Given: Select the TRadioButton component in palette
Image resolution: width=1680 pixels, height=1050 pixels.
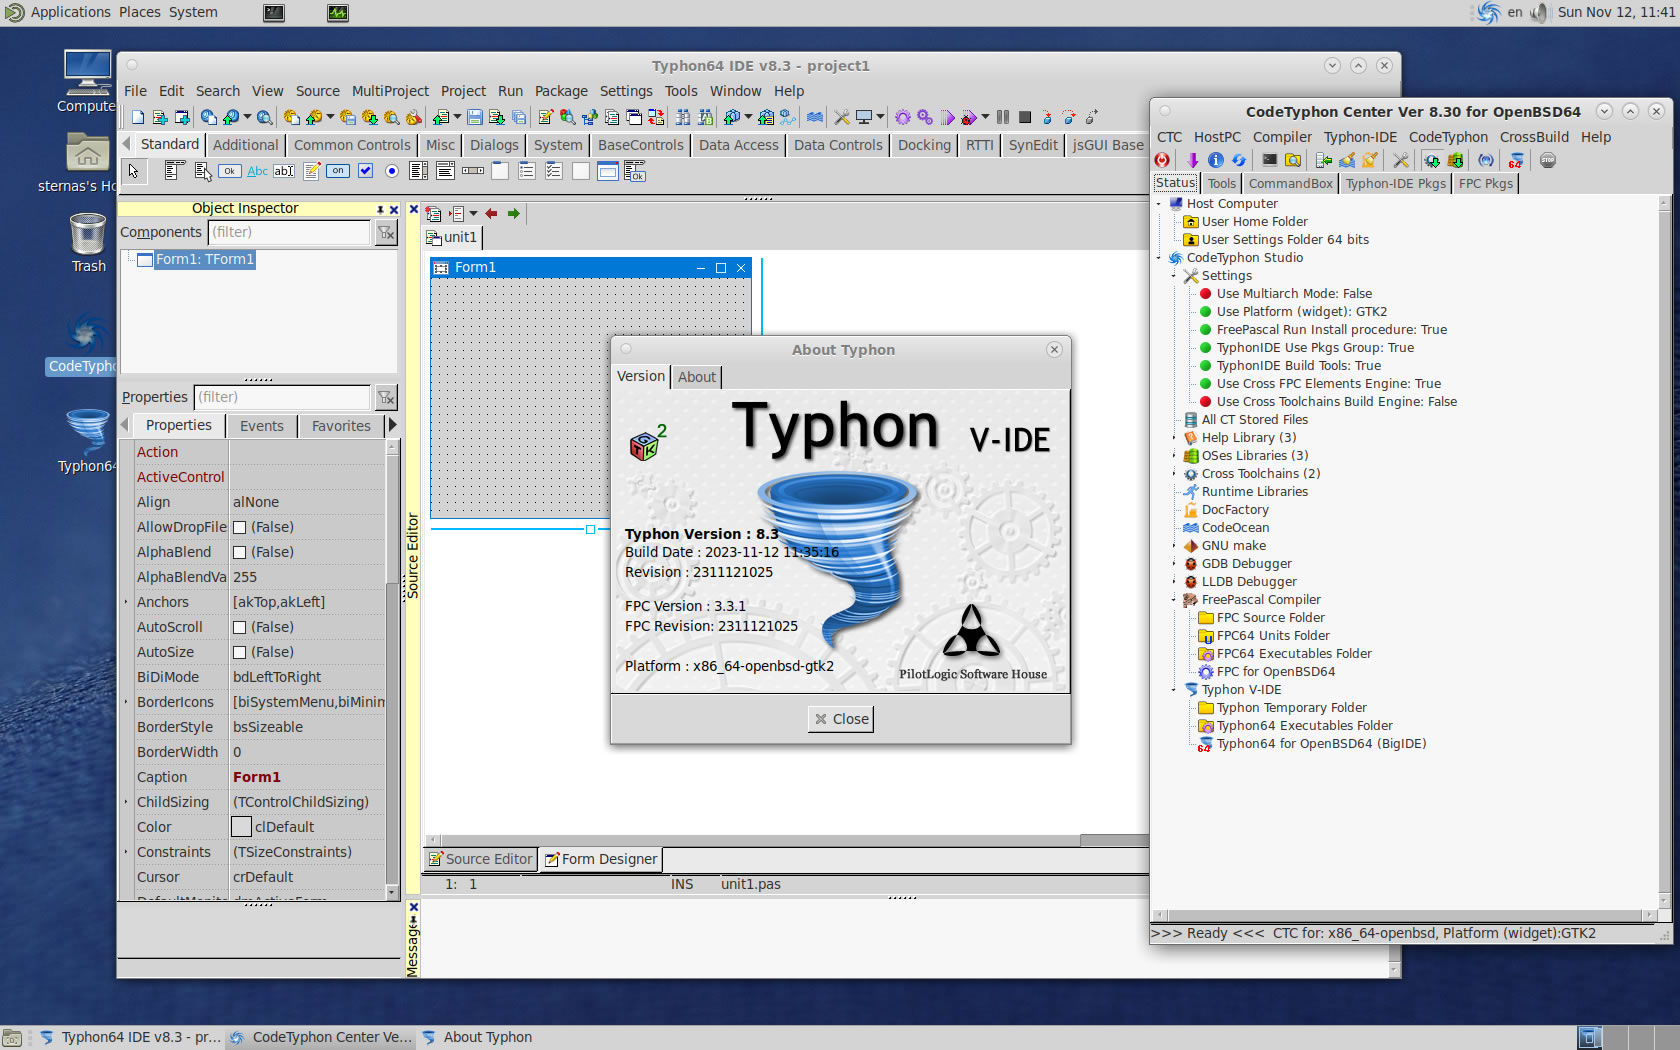Looking at the screenshot, I should tap(392, 171).
